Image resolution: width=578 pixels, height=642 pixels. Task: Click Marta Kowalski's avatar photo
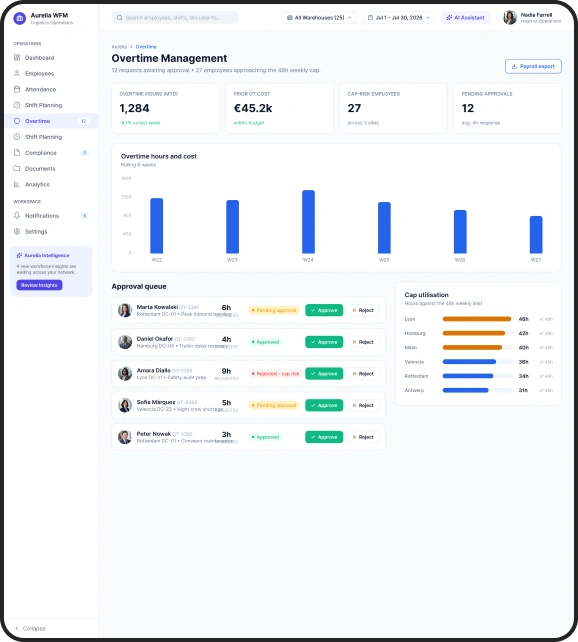125,310
